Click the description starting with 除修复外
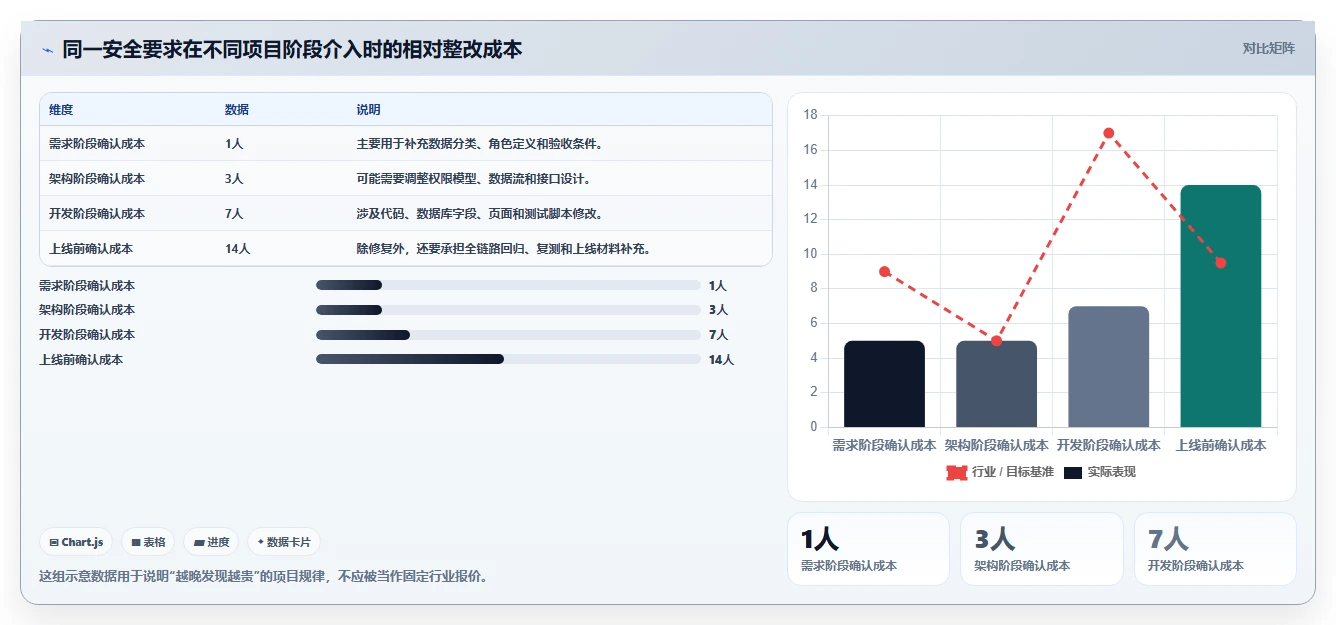 [504, 249]
